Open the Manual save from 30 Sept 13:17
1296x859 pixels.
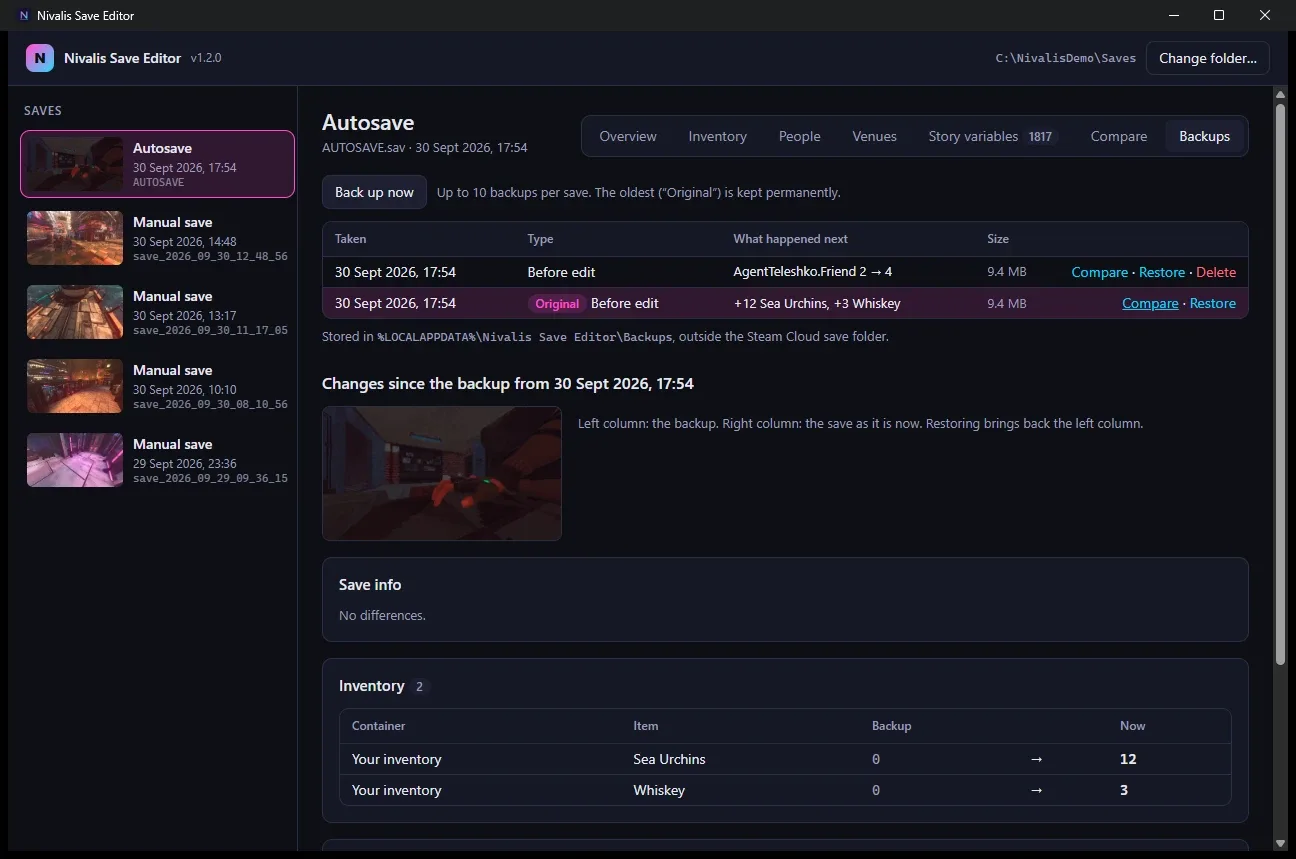point(158,312)
